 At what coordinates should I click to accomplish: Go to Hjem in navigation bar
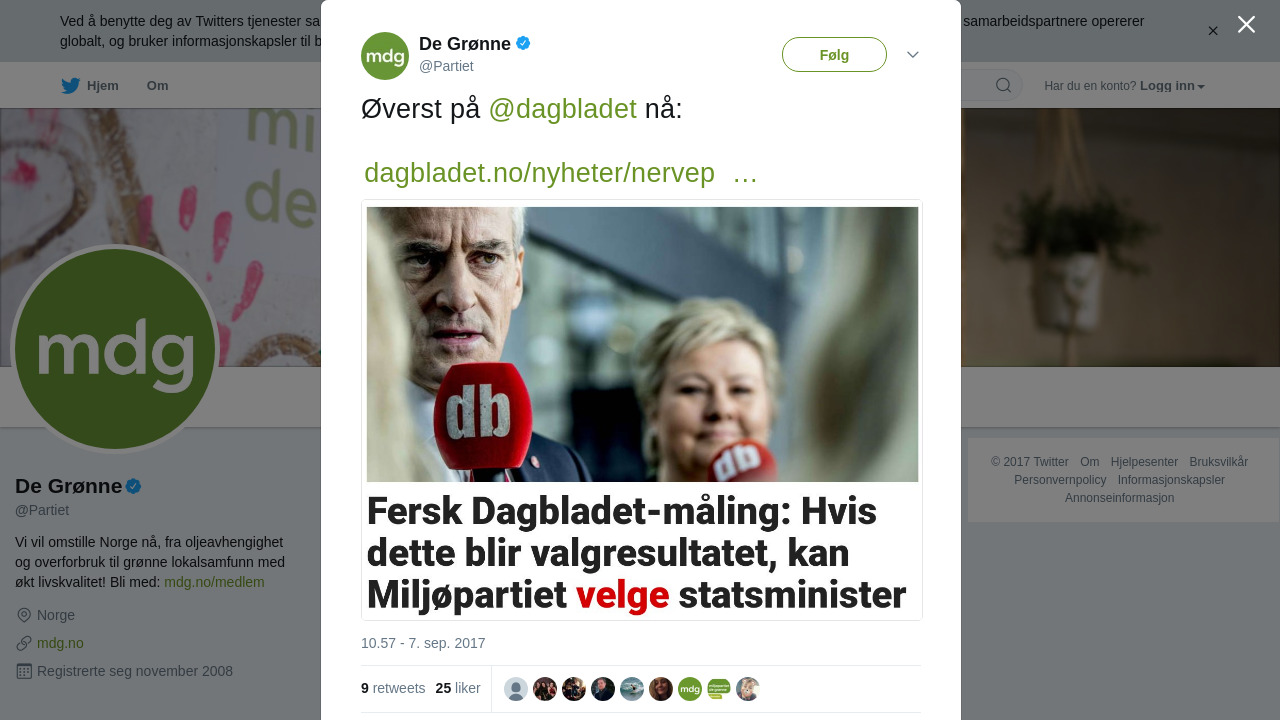click(103, 86)
